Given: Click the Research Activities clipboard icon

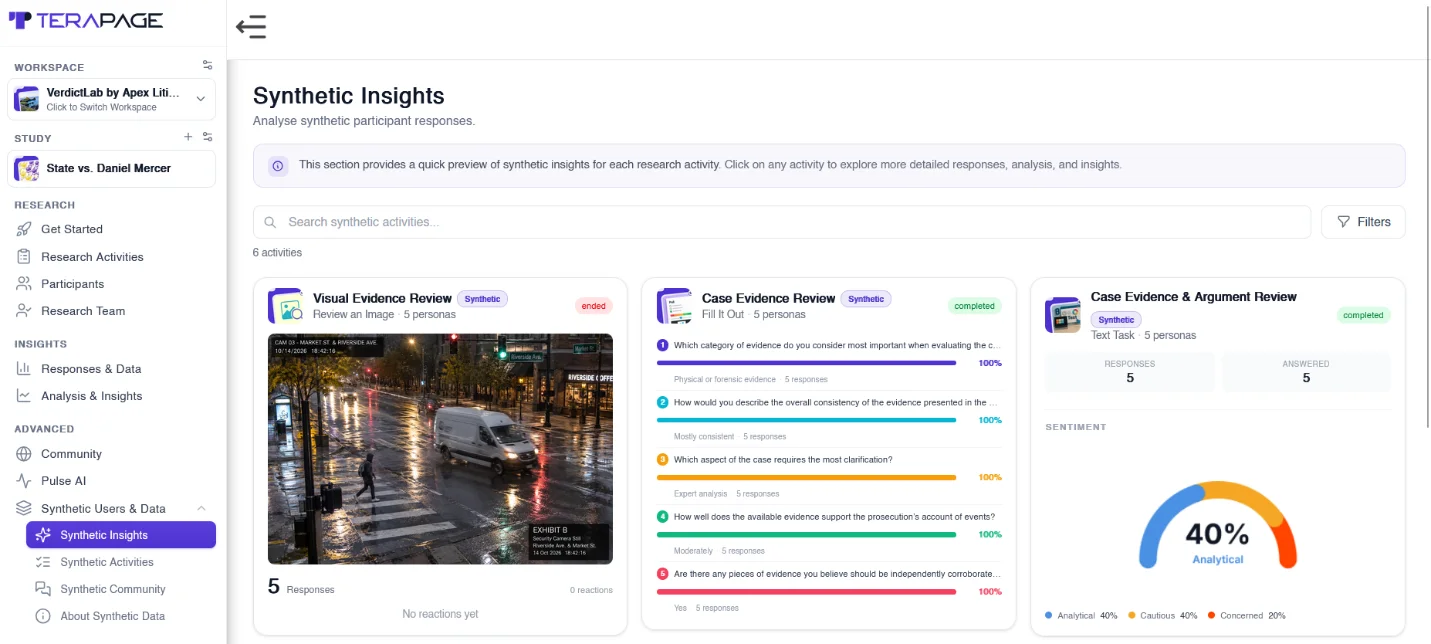Looking at the screenshot, I should click(24, 257).
